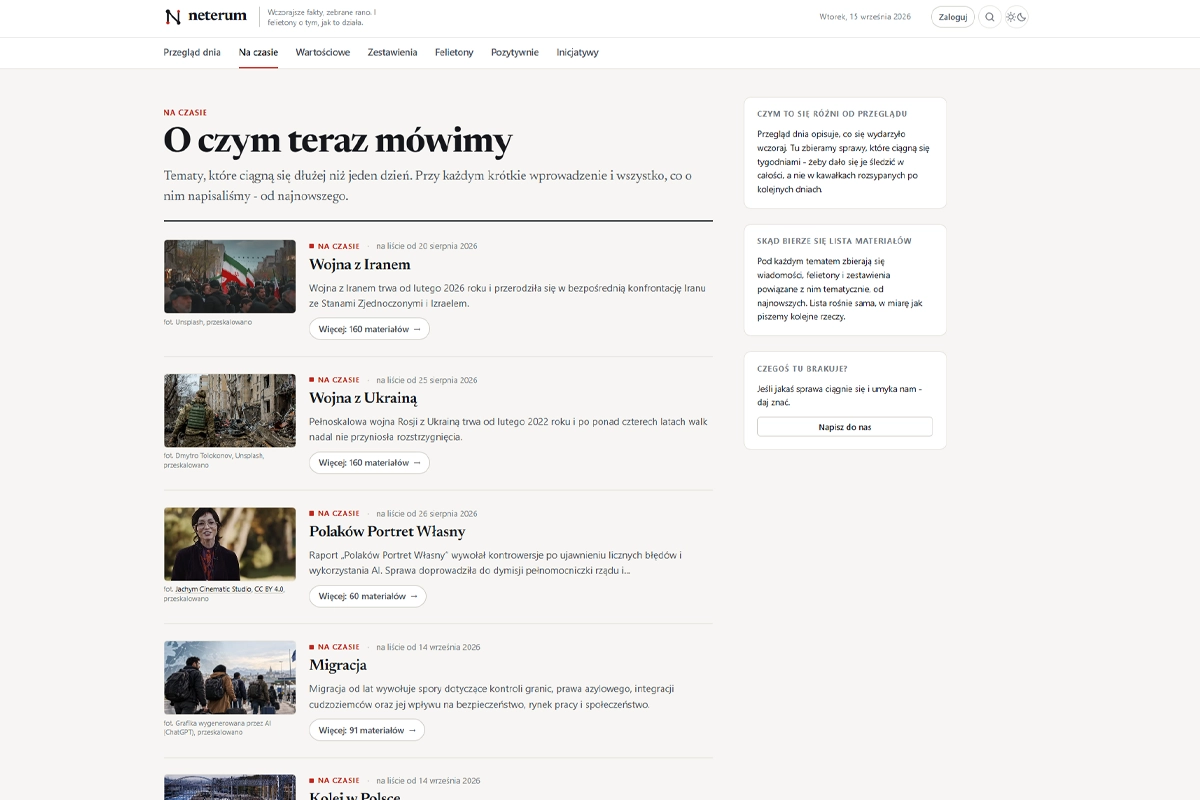This screenshot has height=800, width=1200.
Task: Click the heading O czym teraz mówimy
Action: (x=338, y=140)
